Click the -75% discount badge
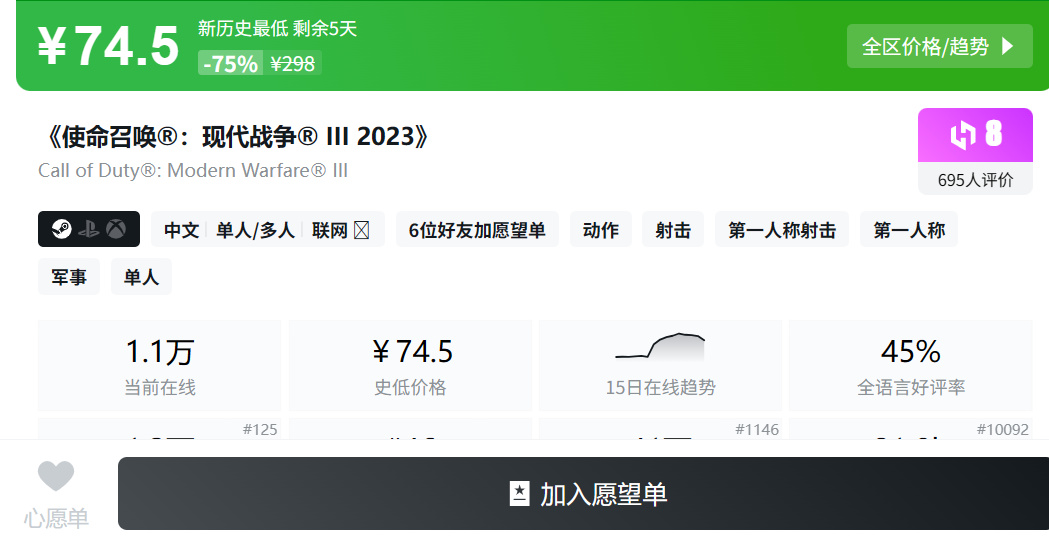The width and height of the screenshot is (1049, 548). (230, 64)
